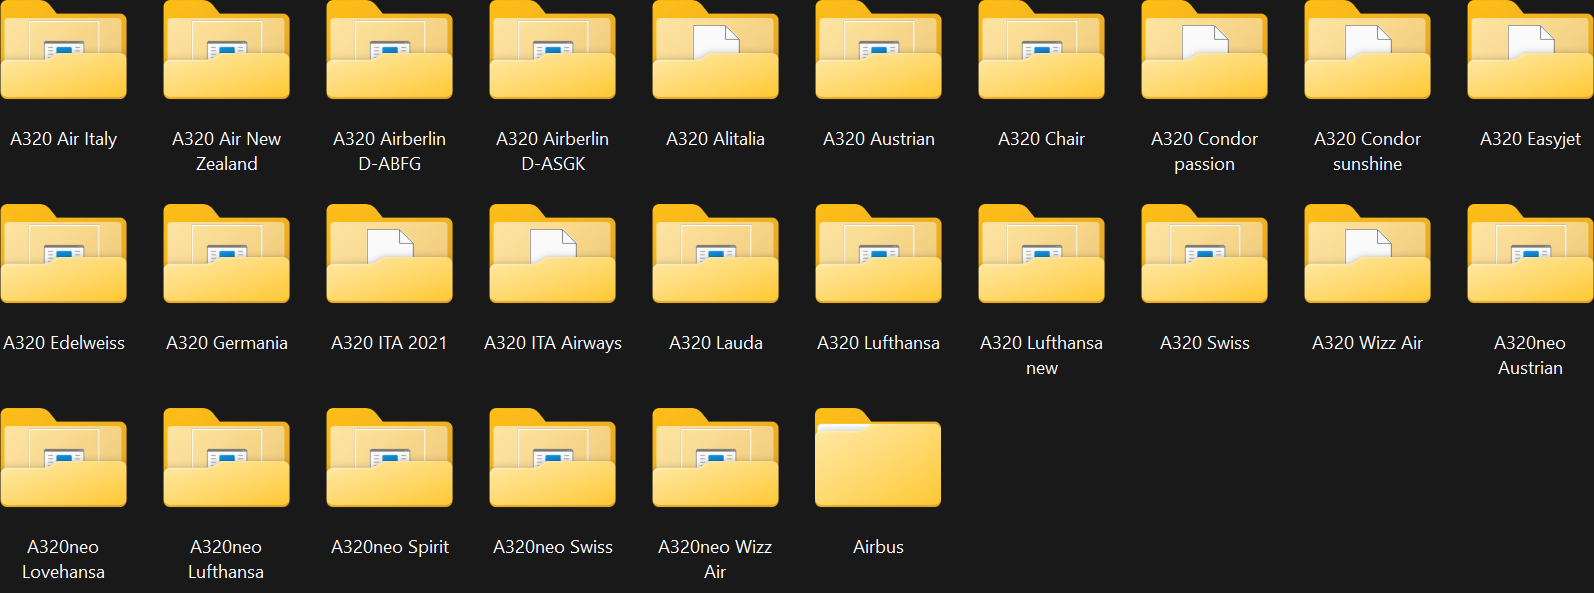
Task: Click the A320 Airberlin D-ASGK folder icon
Action: coord(553,50)
